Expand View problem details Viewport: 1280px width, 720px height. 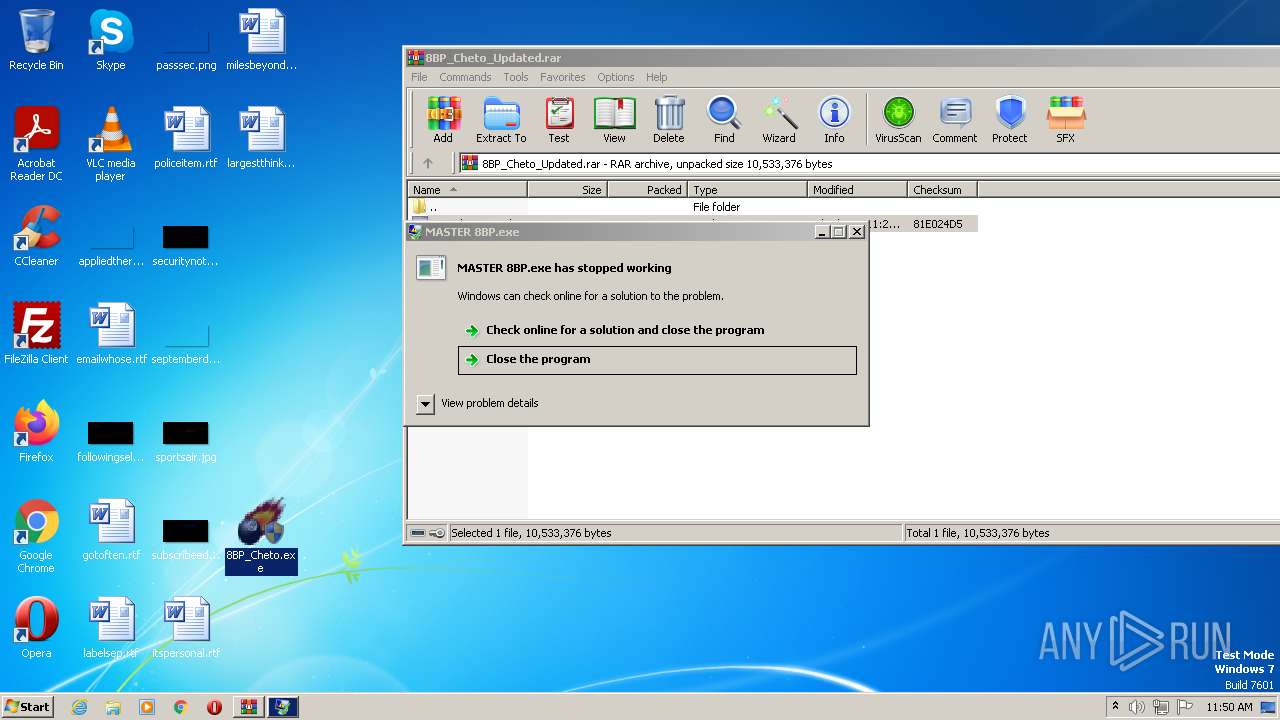point(425,403)
